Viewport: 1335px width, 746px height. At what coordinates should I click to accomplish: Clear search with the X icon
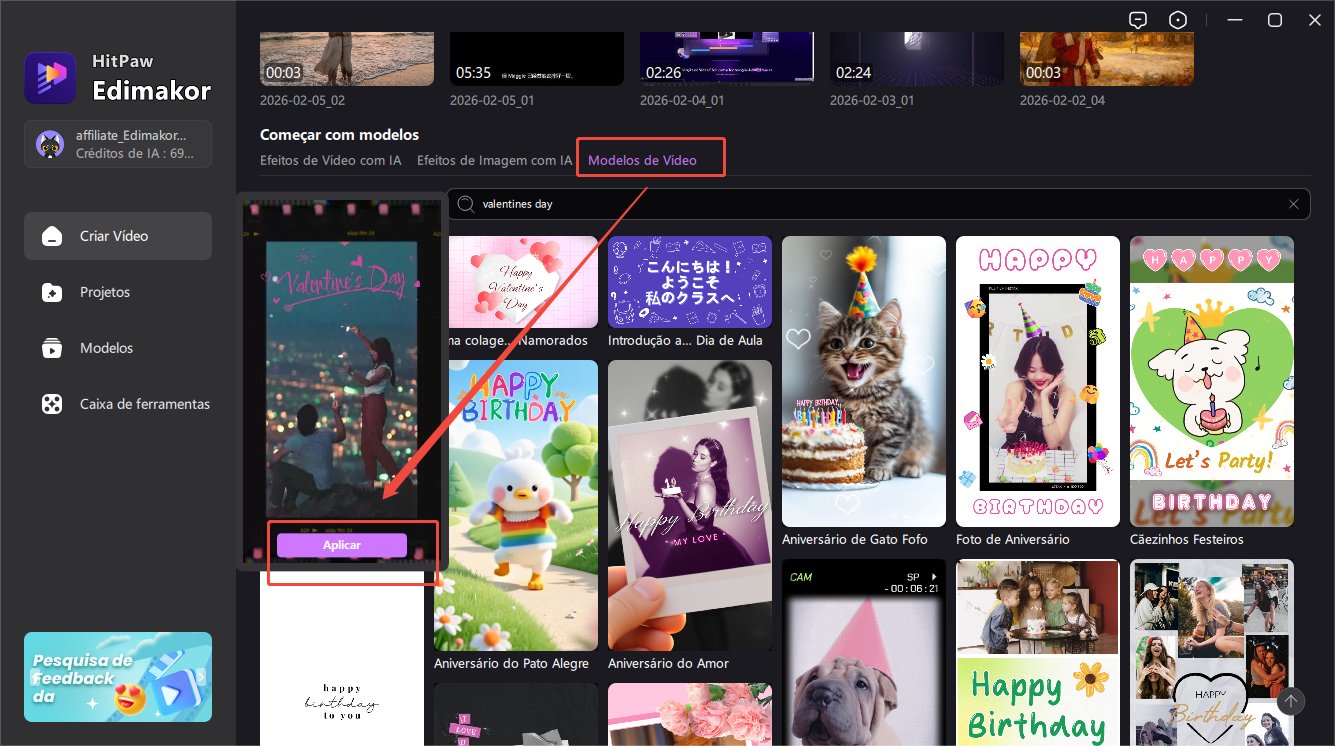click(x=1293, y=204)
